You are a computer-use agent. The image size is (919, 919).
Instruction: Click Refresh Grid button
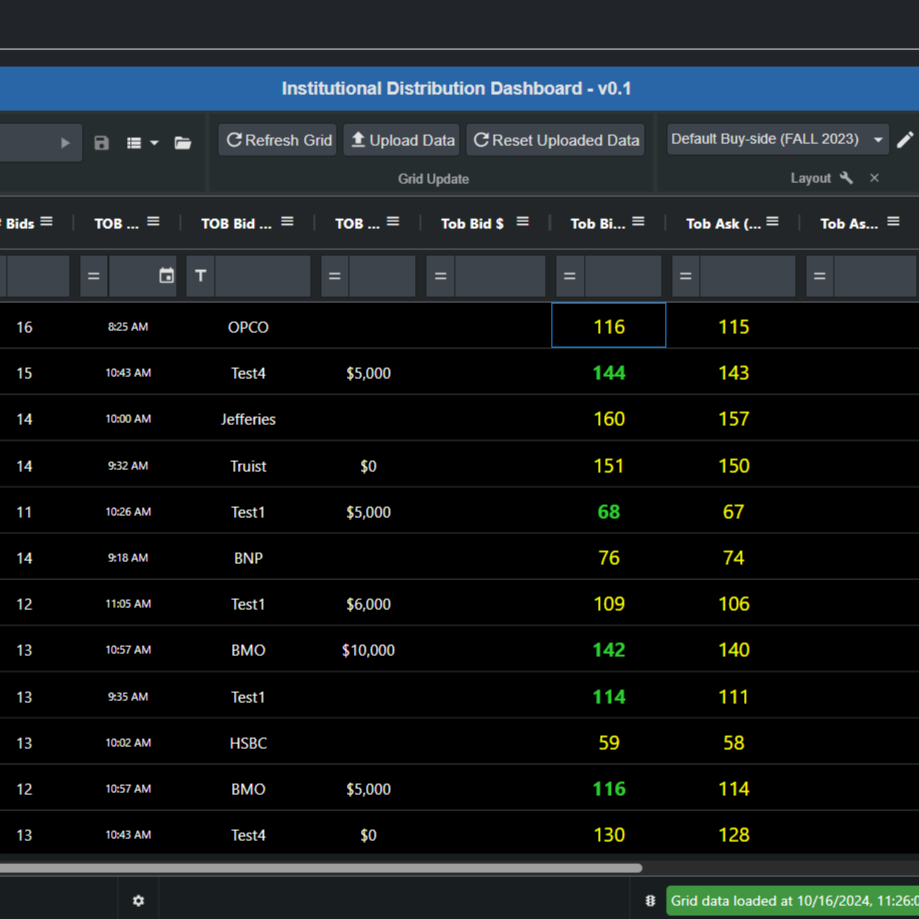pyautogui.click(x=277, y=140)
